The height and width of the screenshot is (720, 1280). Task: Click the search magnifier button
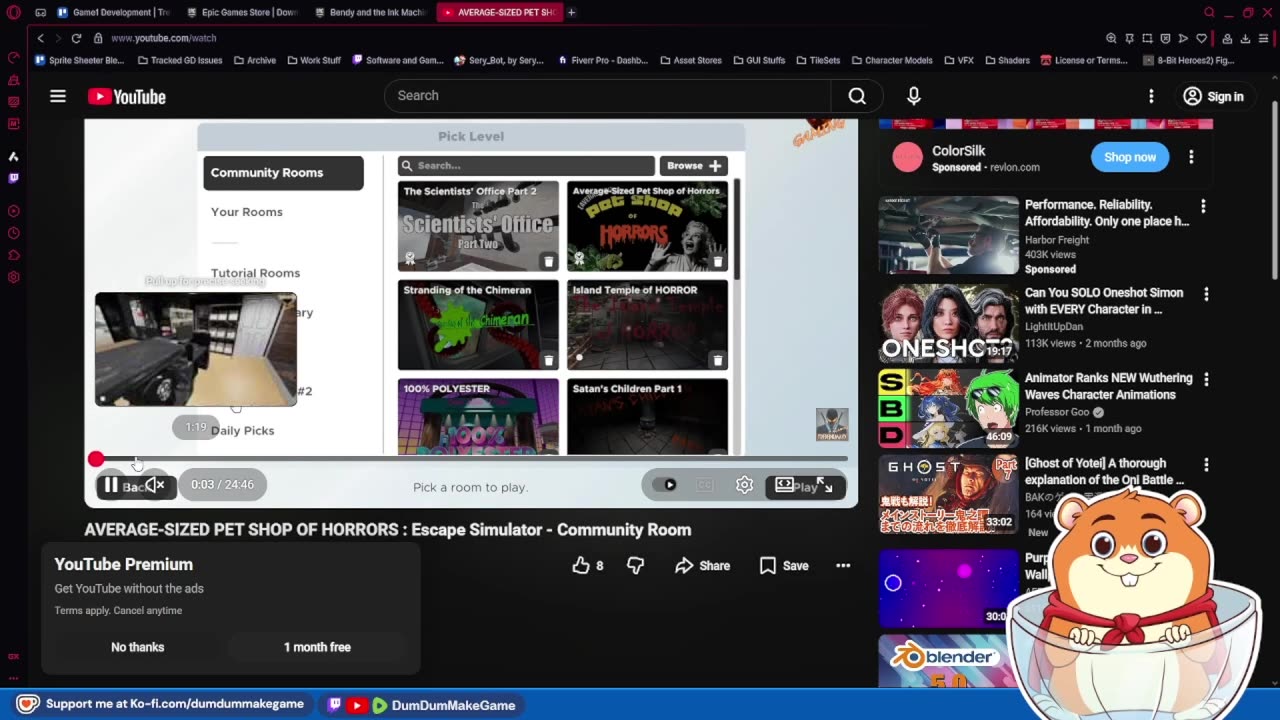click(x=857, y=96)
